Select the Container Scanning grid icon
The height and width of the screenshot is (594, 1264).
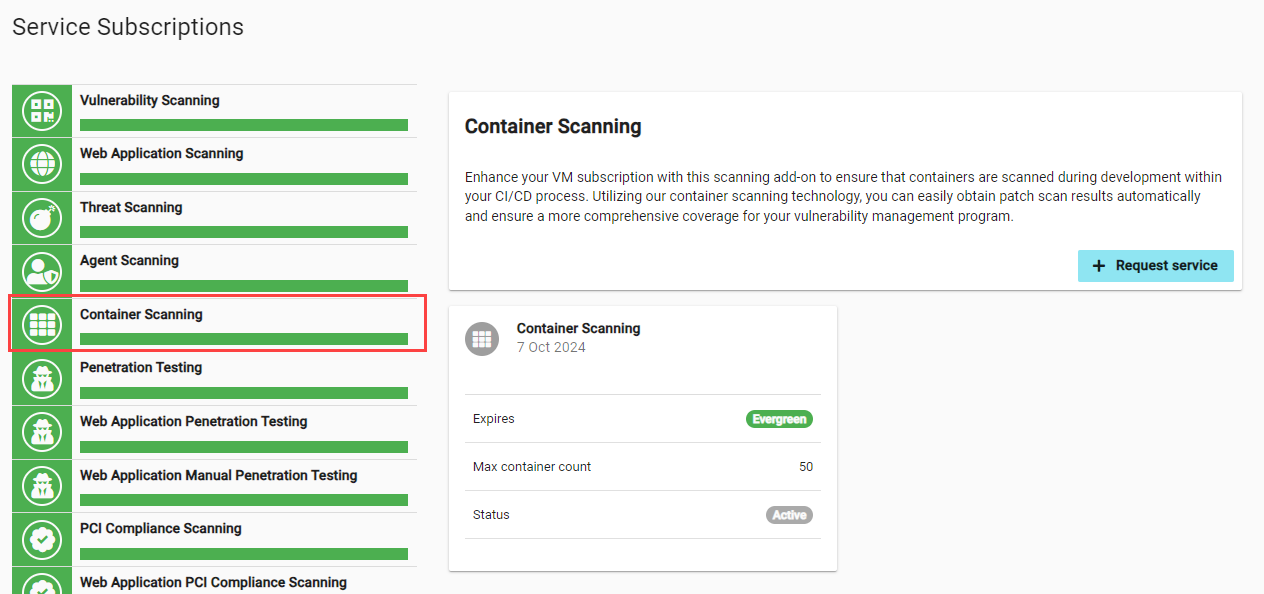pos(41,324)
